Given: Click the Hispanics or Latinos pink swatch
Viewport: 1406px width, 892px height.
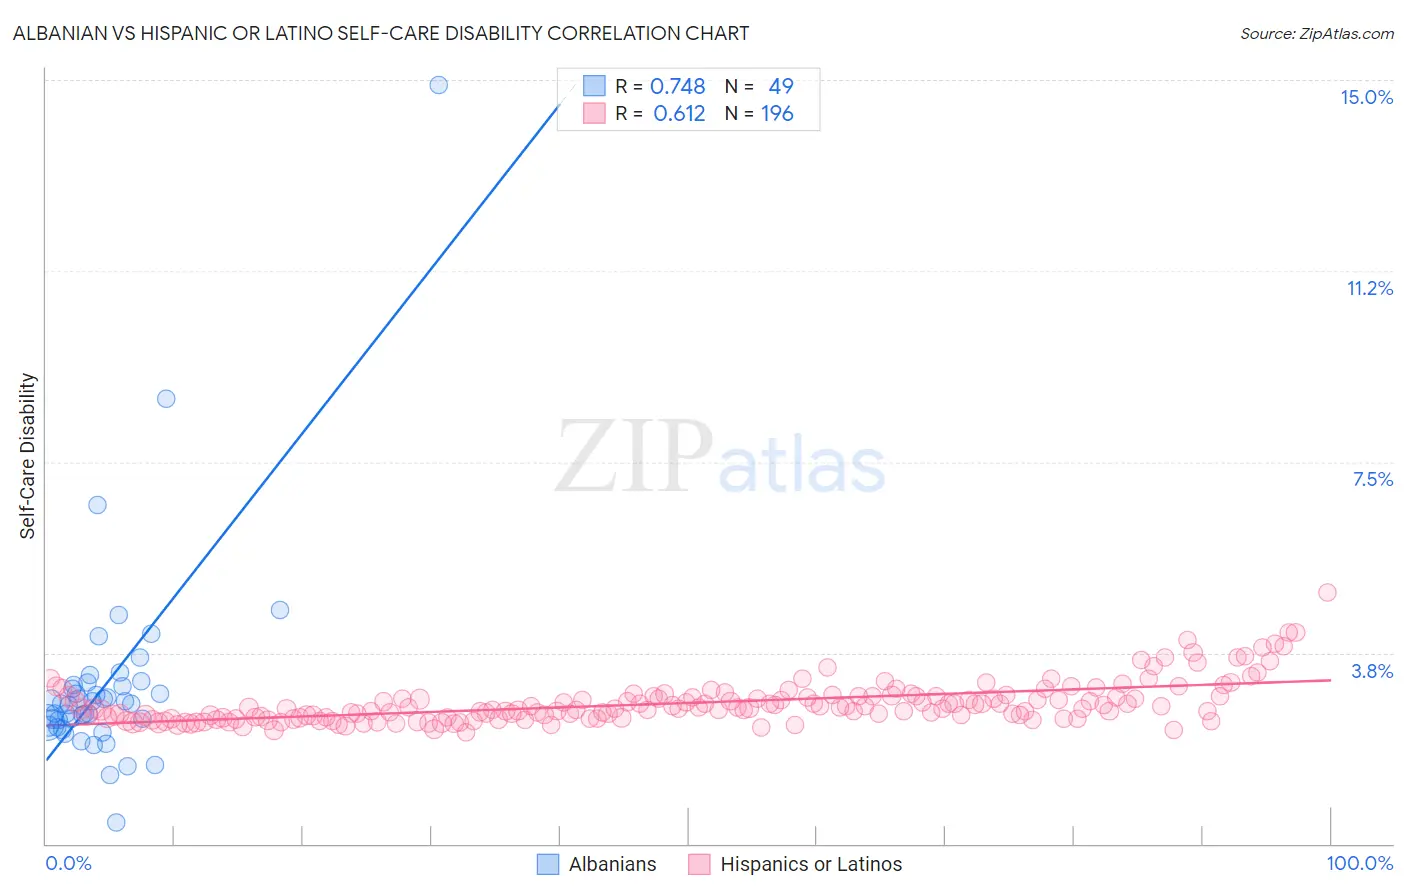Looking at the screenshot, I should pyautogui.click(x=699, y=864).
